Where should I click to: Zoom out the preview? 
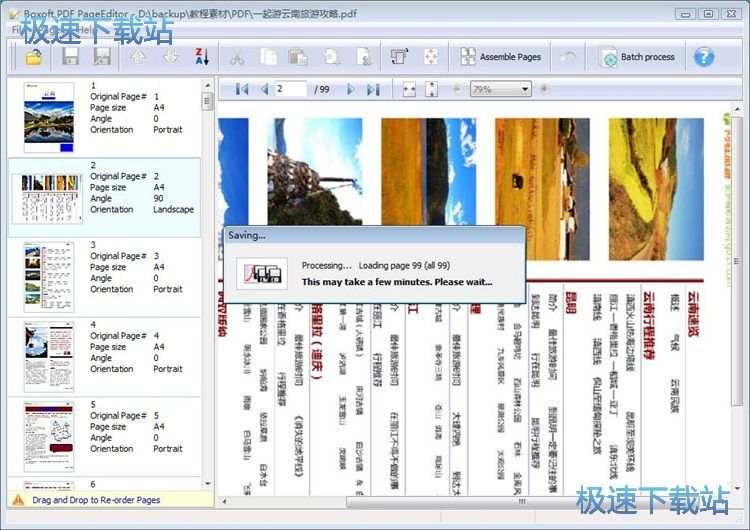pos(457,89)
